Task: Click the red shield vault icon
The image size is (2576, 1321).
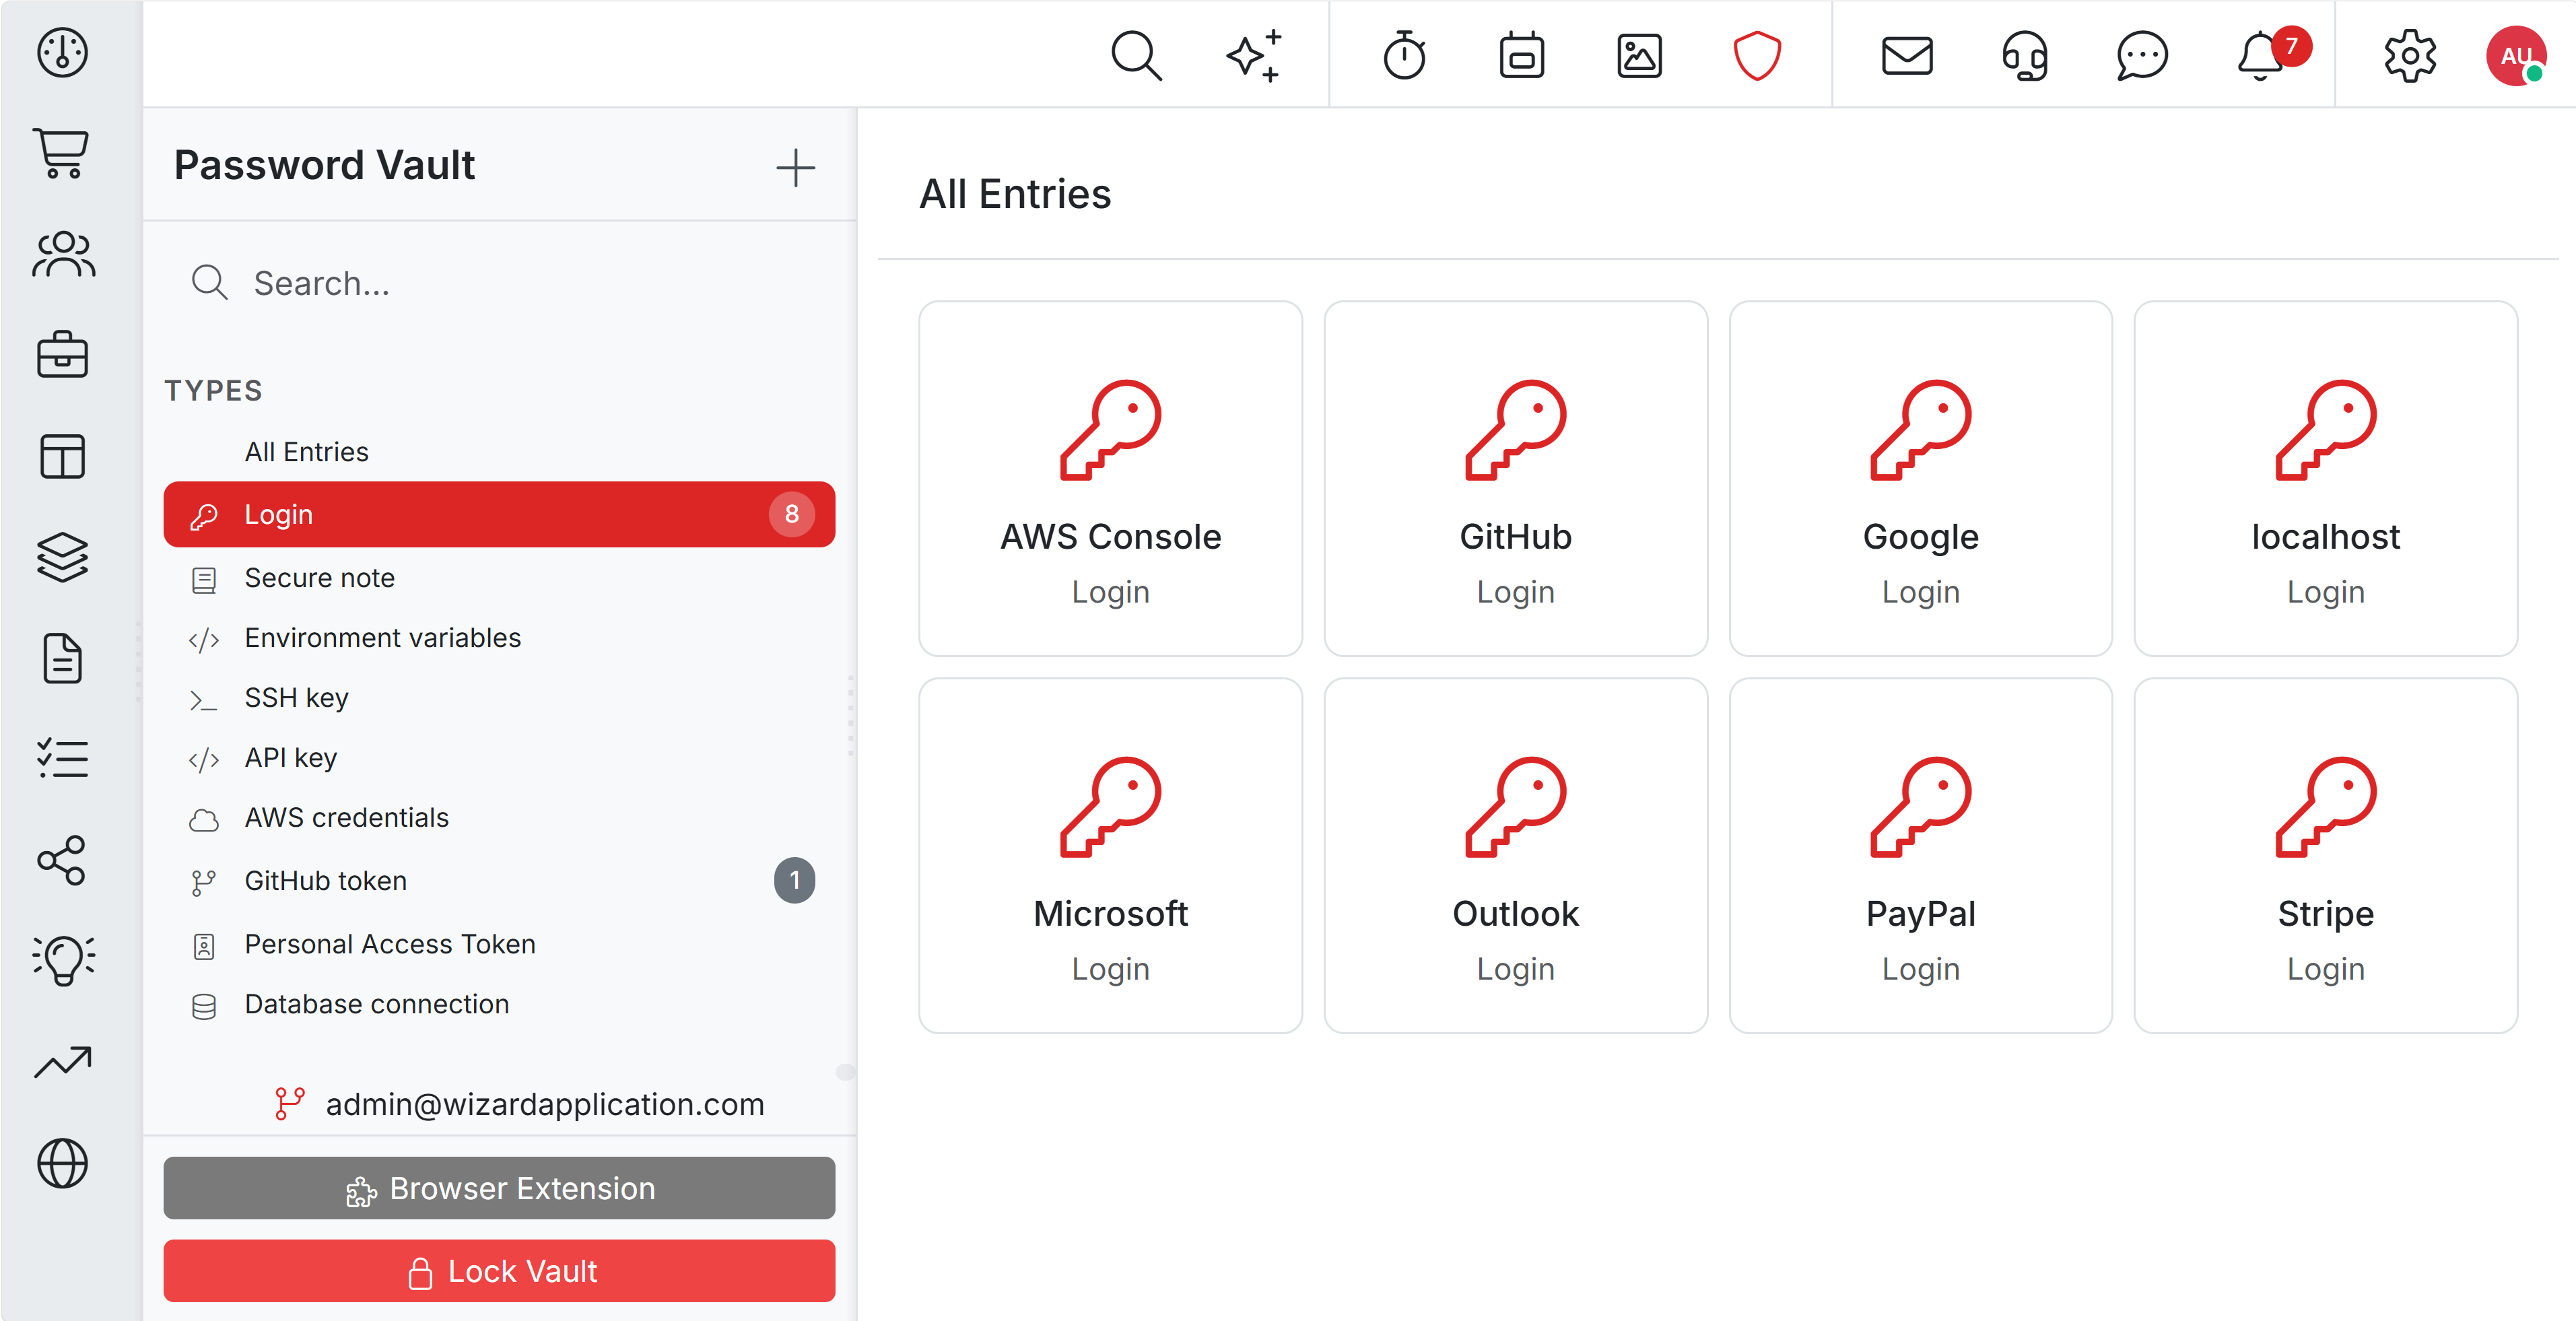Action: click(1756, 55)
